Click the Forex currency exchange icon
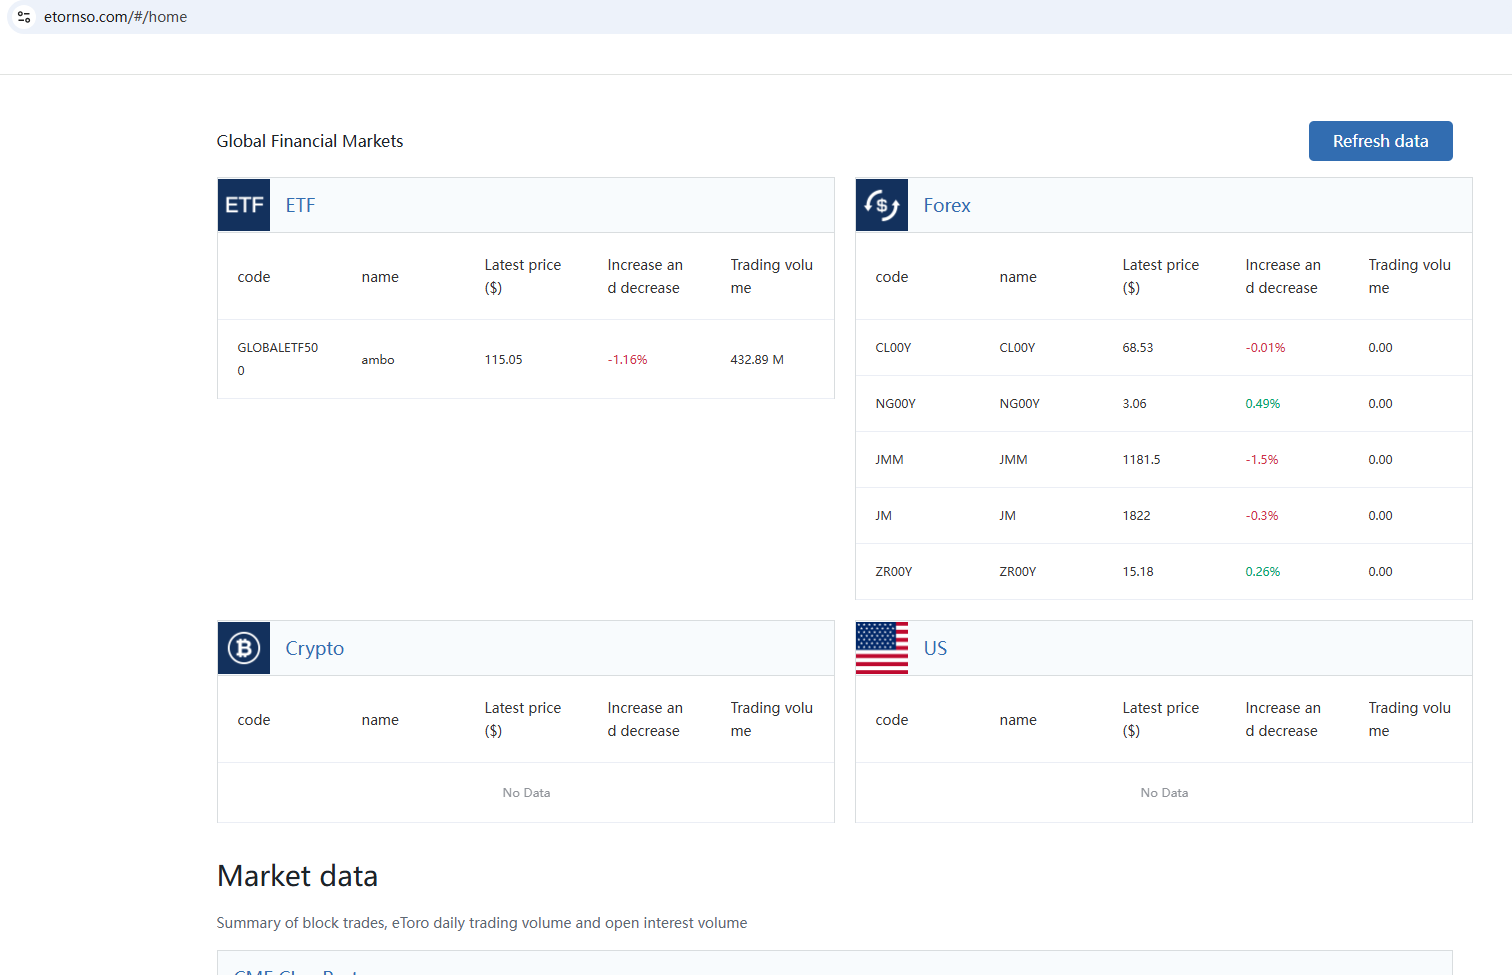 click(x=881, y=205)
